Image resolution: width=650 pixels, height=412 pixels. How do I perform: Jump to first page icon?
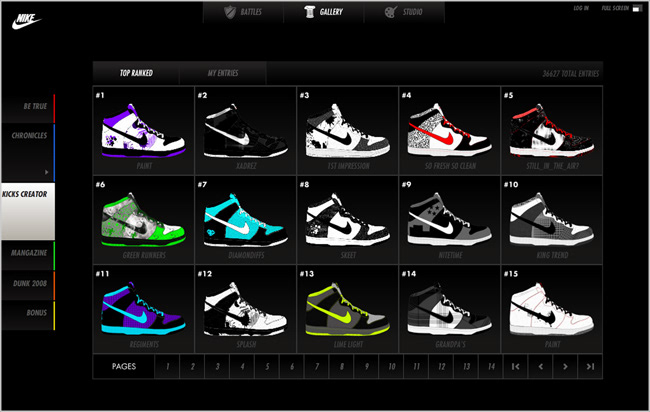515,366
